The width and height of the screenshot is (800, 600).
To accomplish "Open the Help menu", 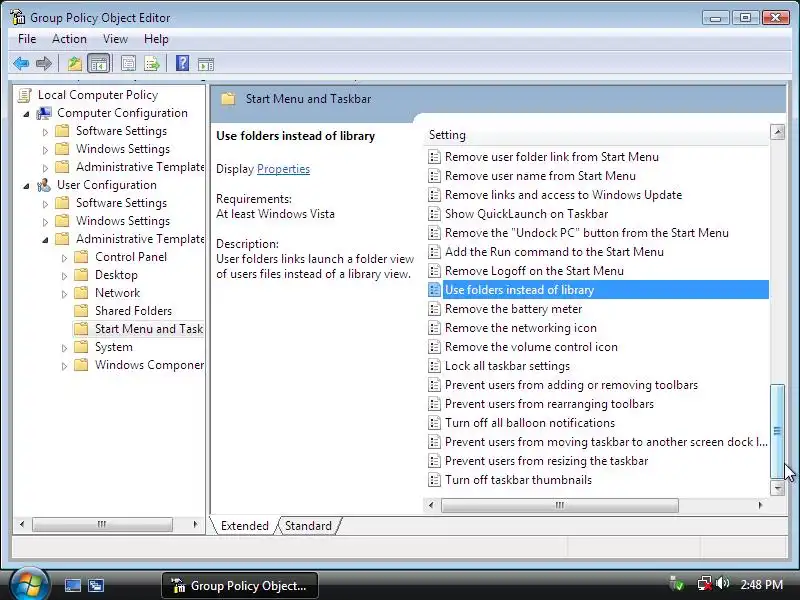I will [x=156, y=39].
